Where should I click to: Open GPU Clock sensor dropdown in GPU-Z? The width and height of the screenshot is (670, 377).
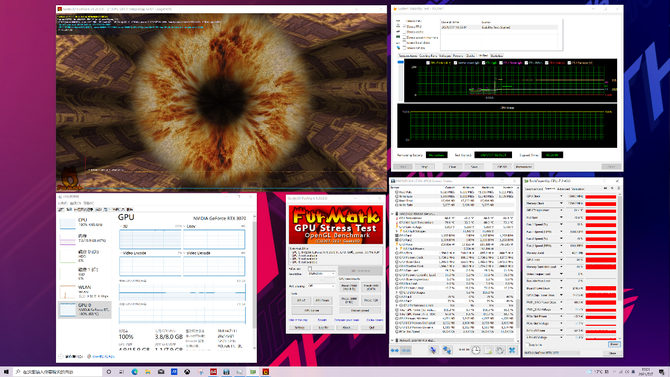pyautogui.click(x=561, y=197)
